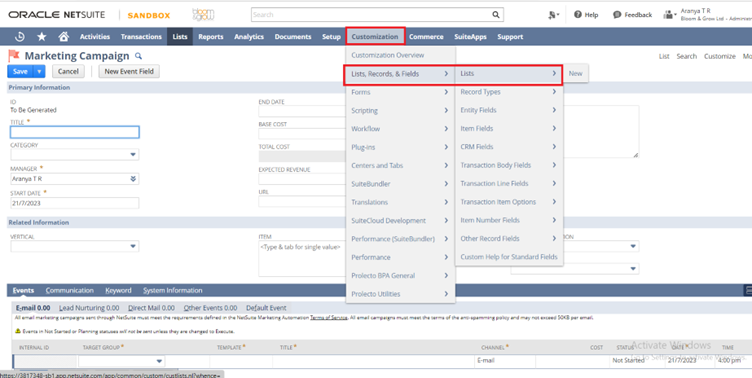
Task: Click the Marketing Campaign flag icon
Action: 14,56
